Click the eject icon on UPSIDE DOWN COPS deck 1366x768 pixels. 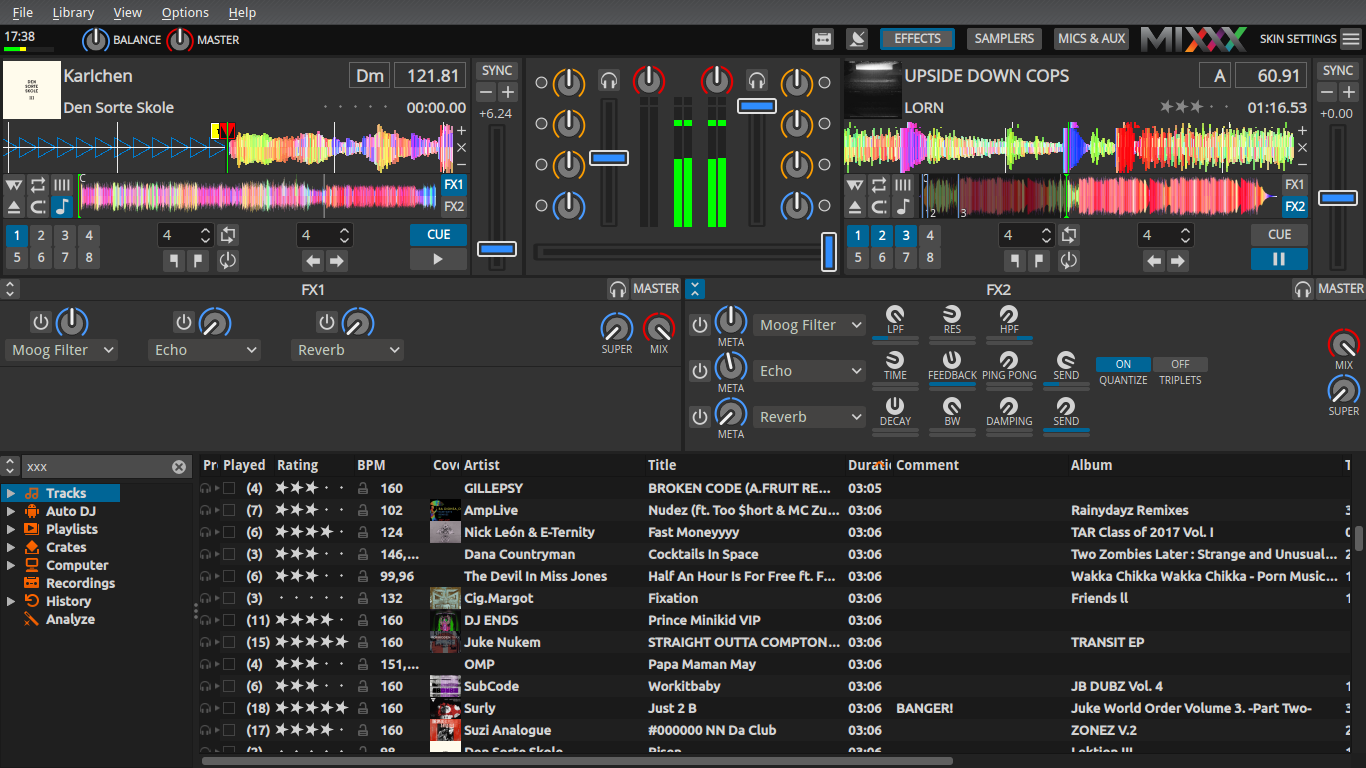854,207
